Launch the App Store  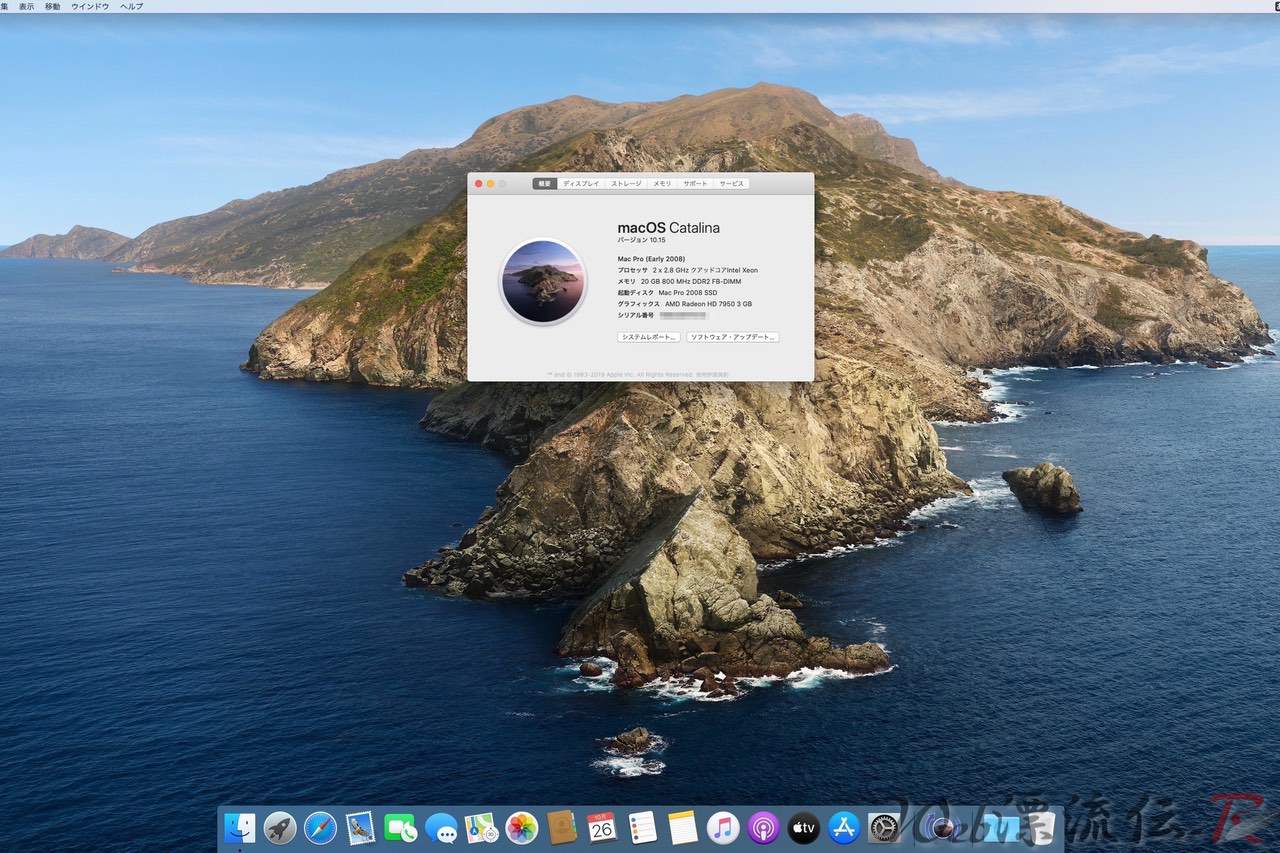(841, 829)
